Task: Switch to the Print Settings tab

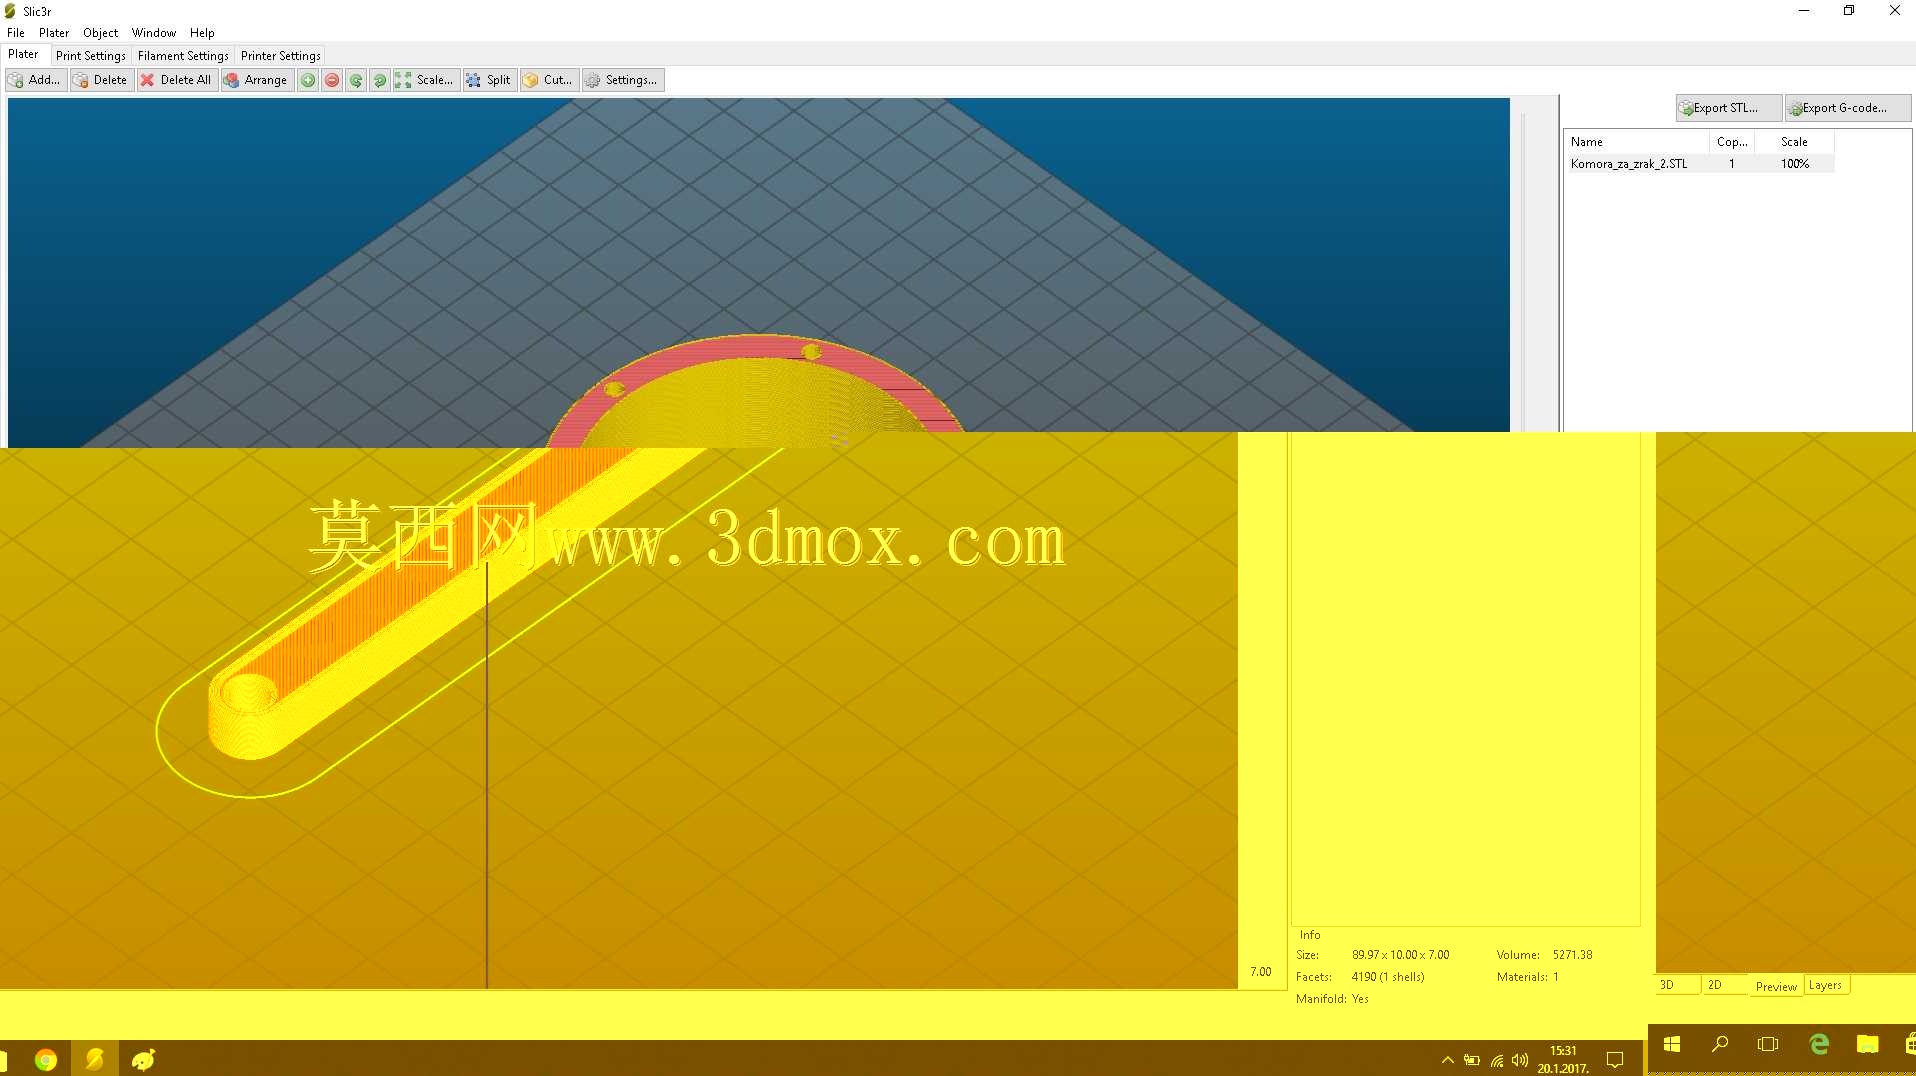Action: (91, 56)
